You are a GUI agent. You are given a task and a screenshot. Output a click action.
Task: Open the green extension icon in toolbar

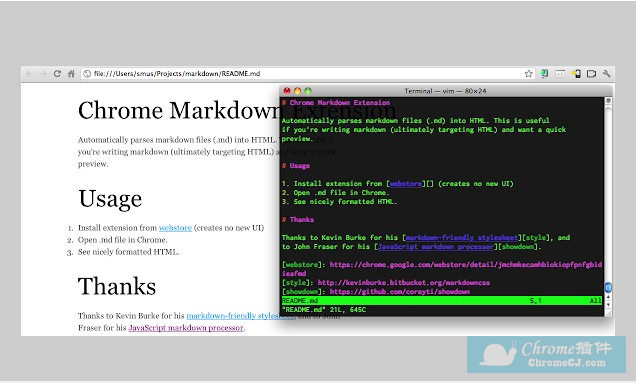click(544, 74)
